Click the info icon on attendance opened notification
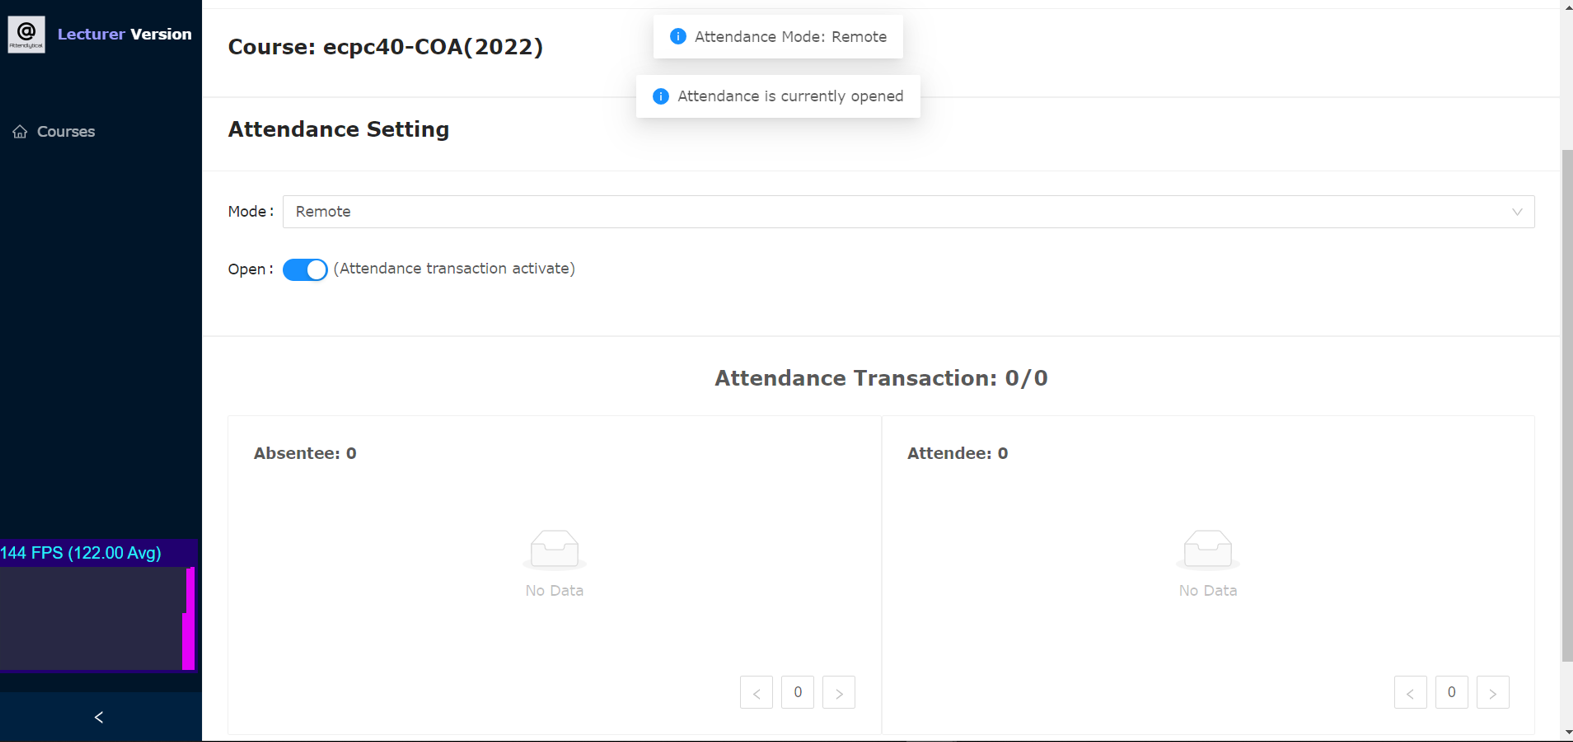This screenshot has height=742, width=1573. coord(660,96)
